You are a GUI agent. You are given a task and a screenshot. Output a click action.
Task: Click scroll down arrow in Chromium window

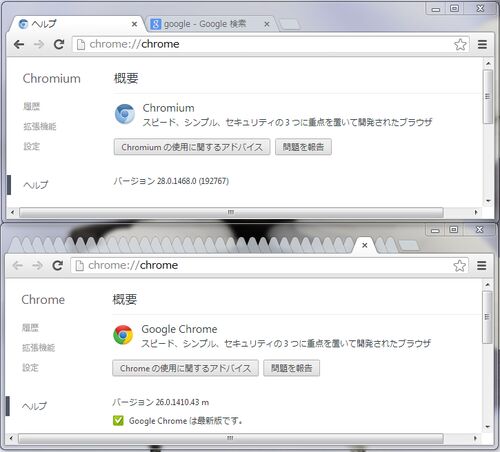click(x=488, y=201)
